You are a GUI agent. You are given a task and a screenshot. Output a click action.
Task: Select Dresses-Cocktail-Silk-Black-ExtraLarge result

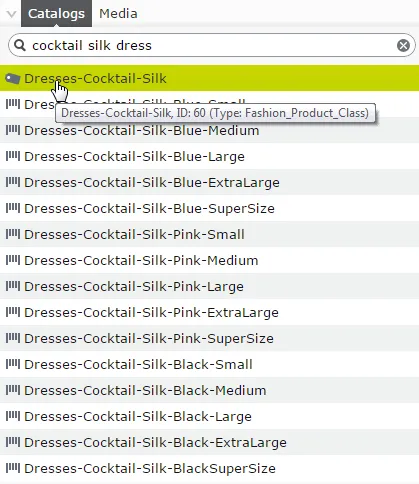[x=209, y=442]
